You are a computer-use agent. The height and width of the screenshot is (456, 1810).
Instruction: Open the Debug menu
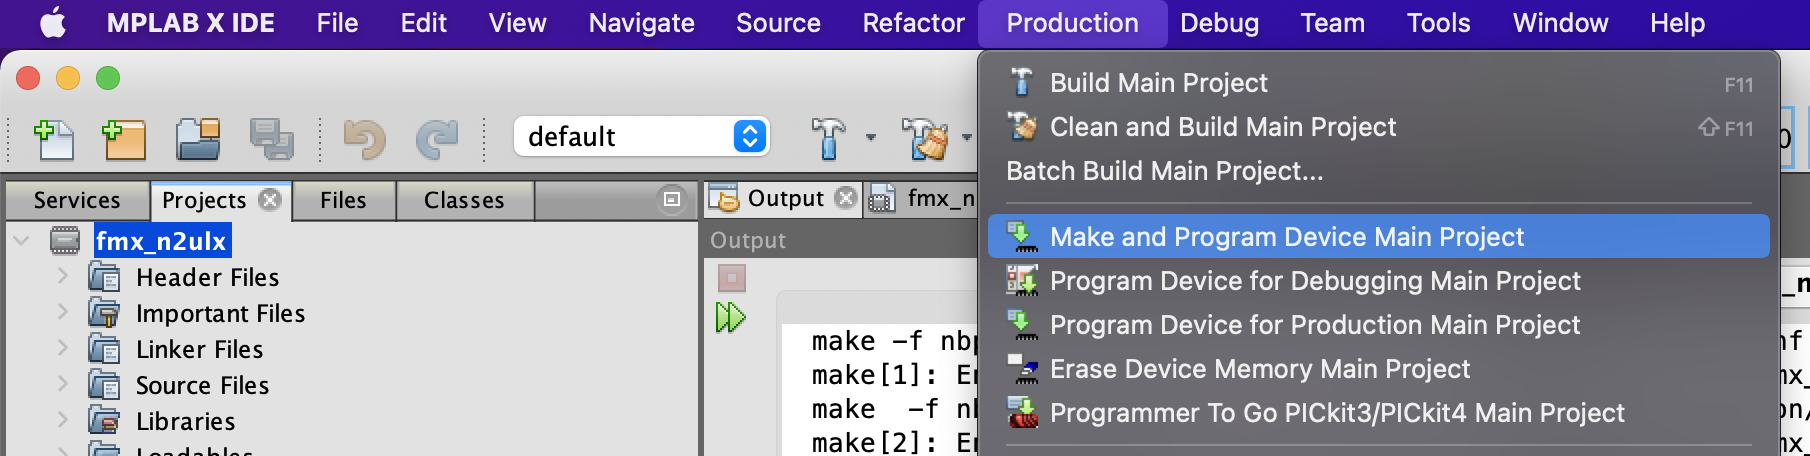pos(1219,23)
